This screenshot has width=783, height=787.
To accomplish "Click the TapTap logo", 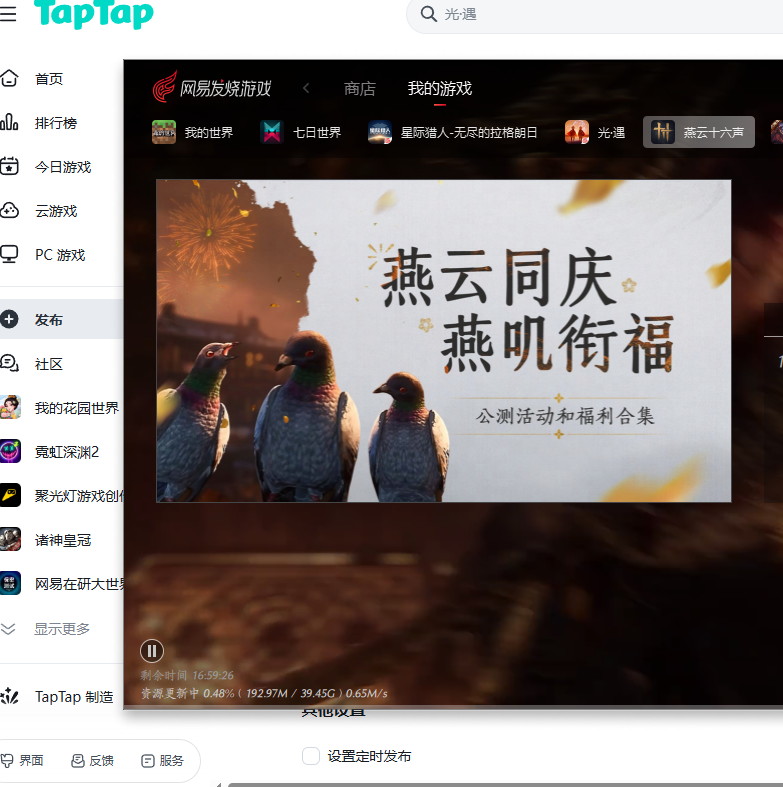I will 94,14.
